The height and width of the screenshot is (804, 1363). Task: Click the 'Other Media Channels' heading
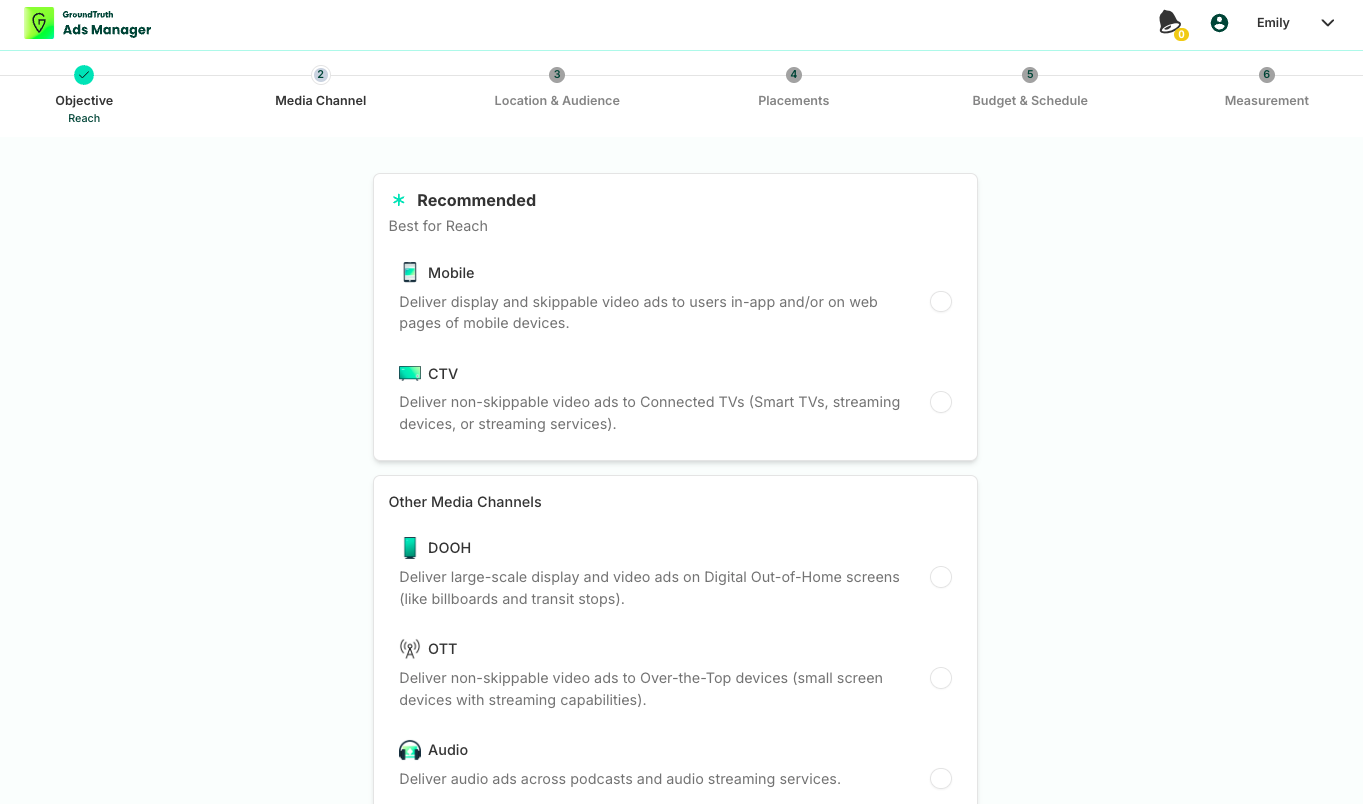465,502
